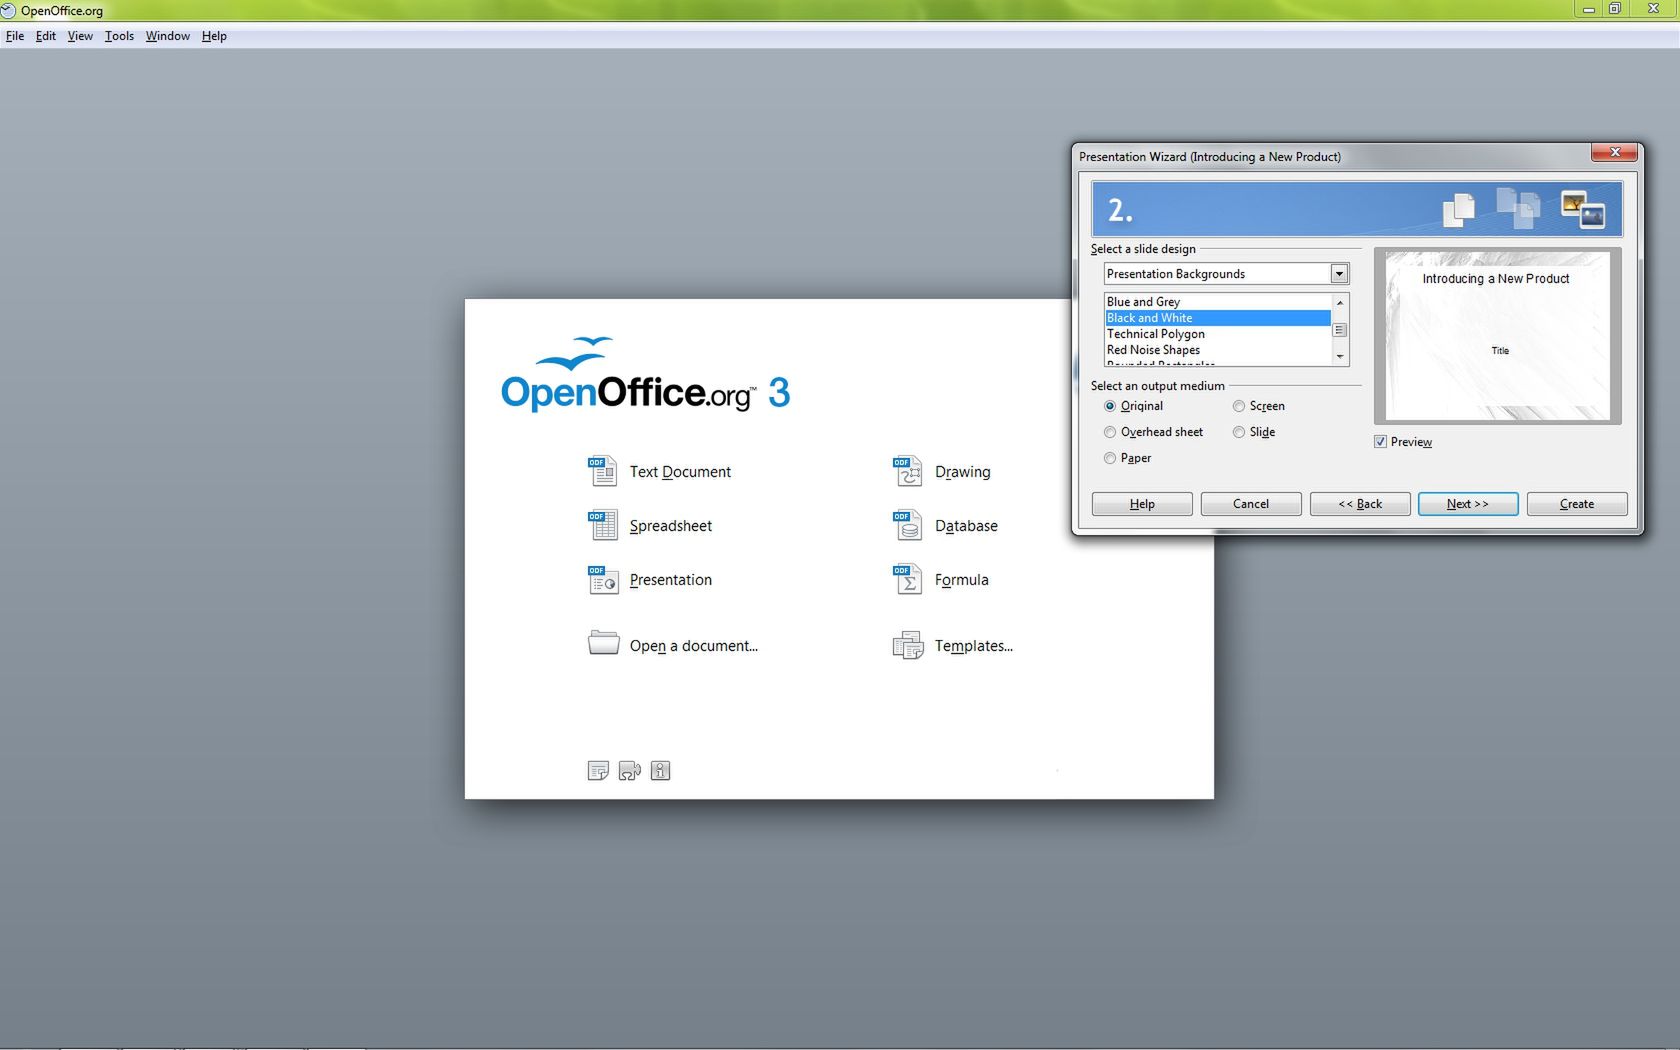Viewport: 1680px width, 1050px height.
Task: Click the Templates icon
Action: tap(908, 645)
